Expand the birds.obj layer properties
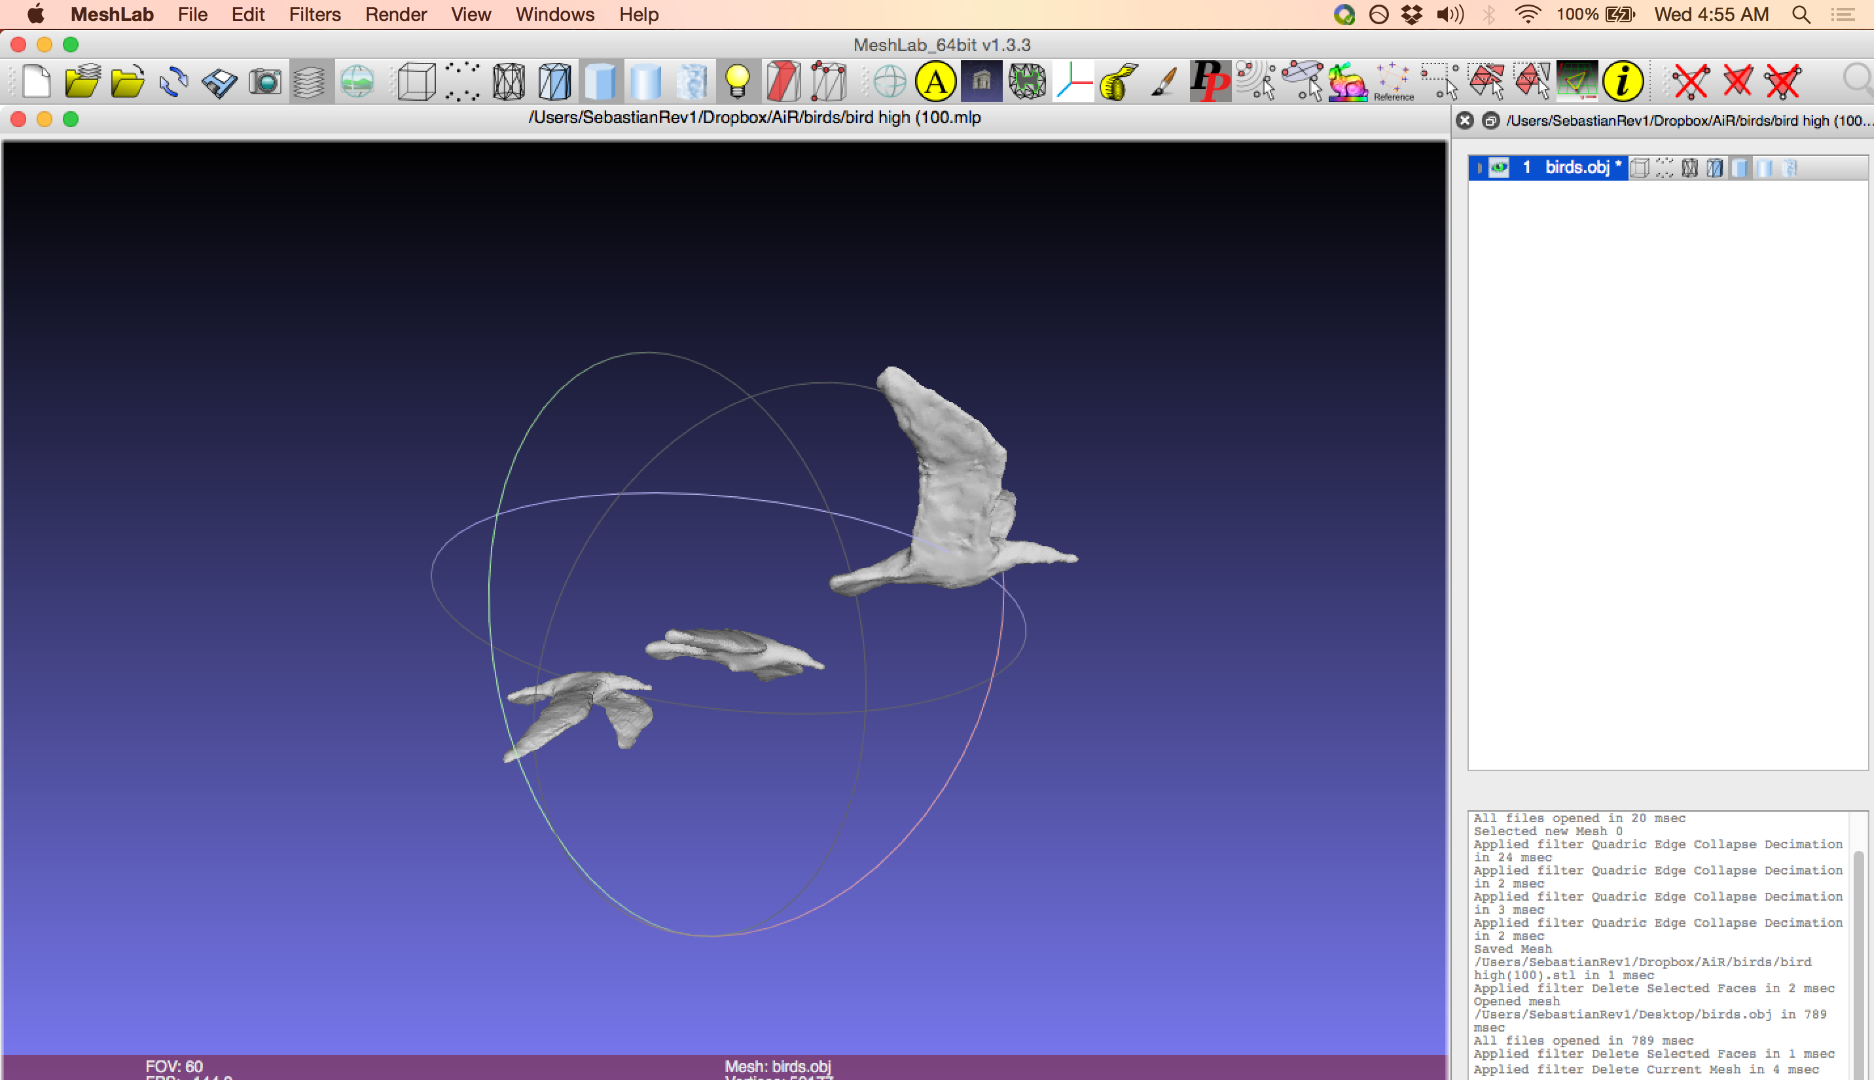This screenshot has width=1874, height=1080. pyautogui.click(x=1478, y=167)
